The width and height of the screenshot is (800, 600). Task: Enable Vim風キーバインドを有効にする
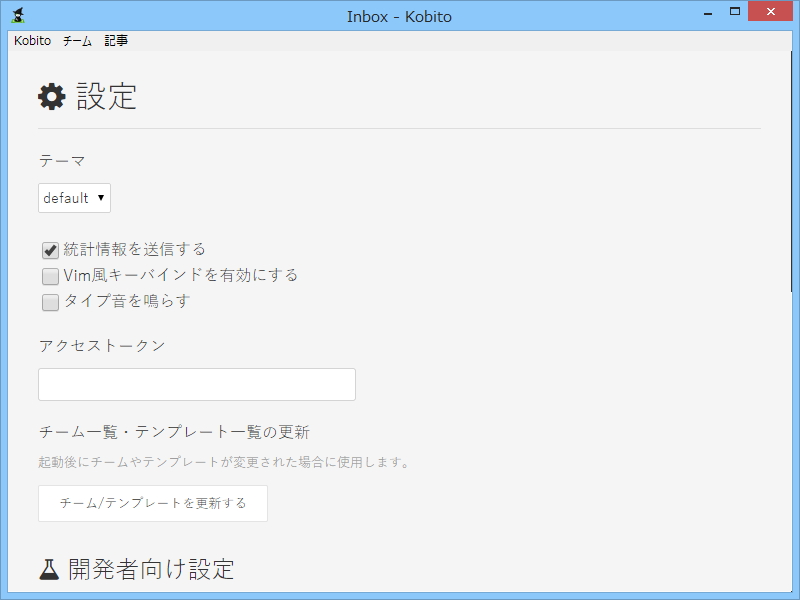(49, 275)
